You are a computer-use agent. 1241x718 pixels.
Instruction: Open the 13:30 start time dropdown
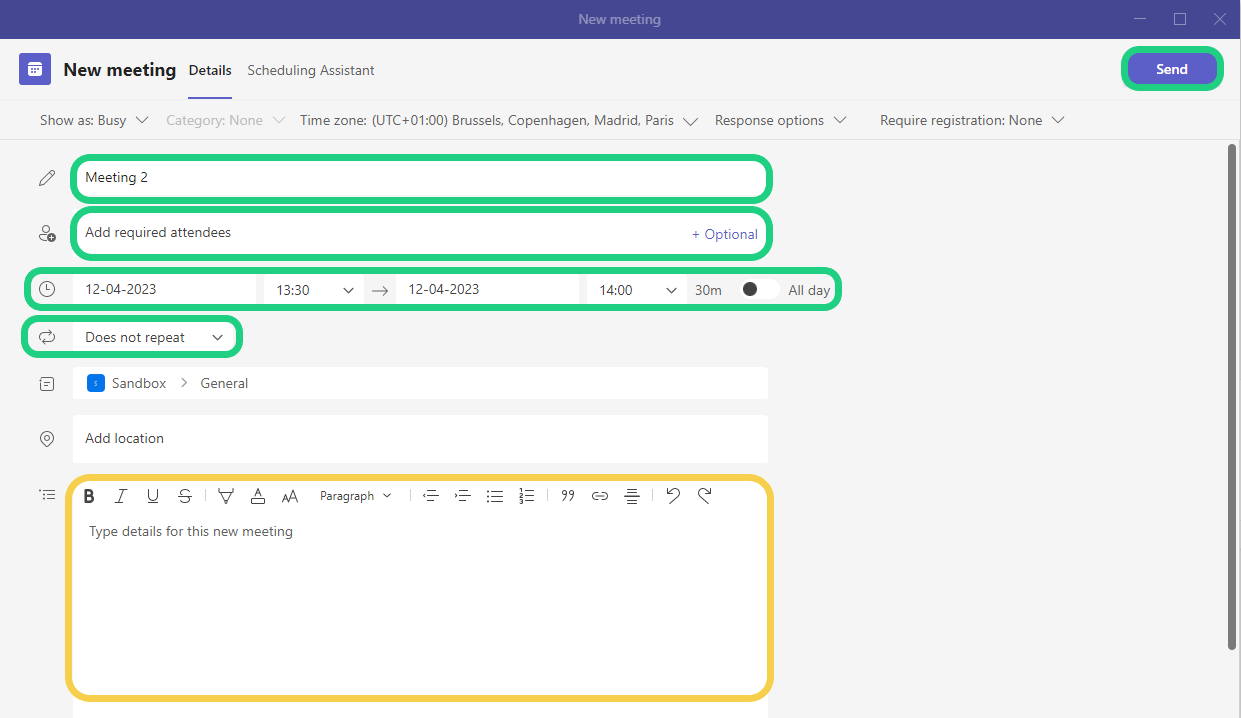pos(315,290)
